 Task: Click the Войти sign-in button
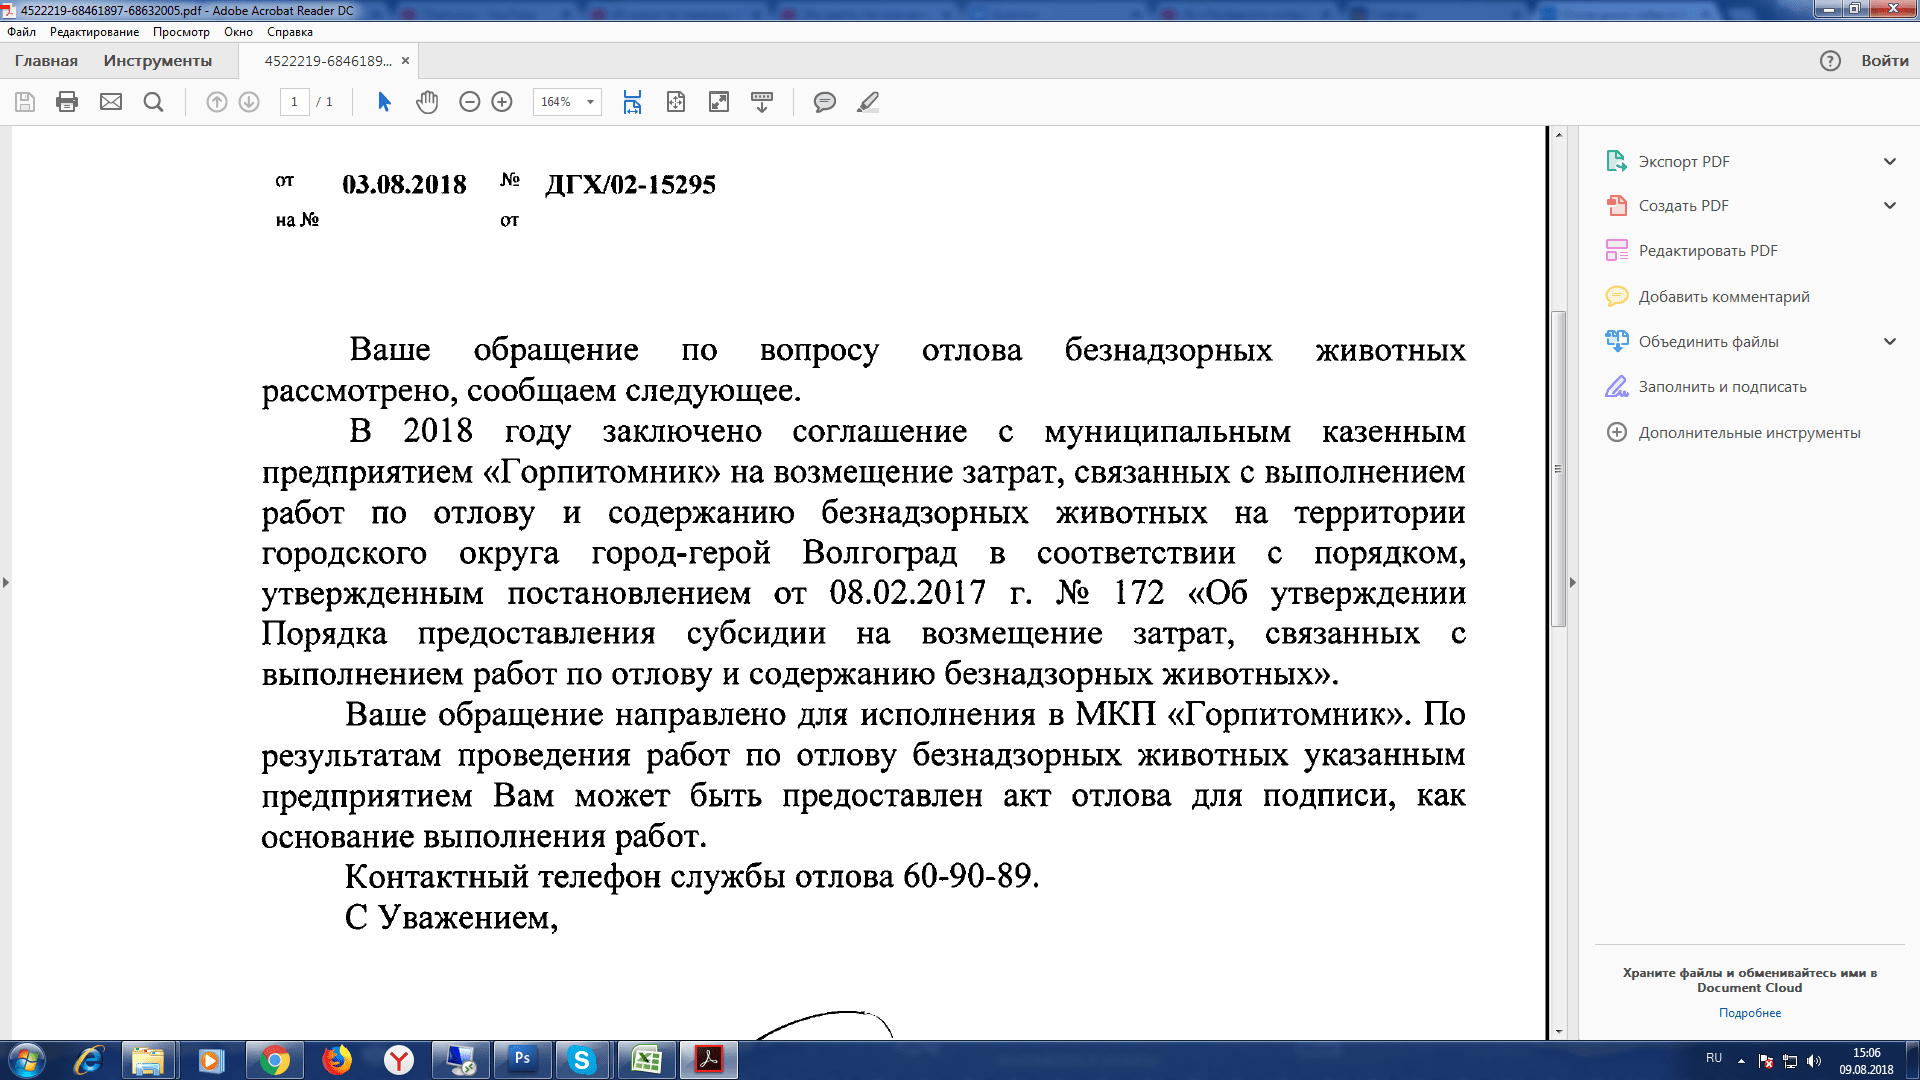pos(1884,61)
